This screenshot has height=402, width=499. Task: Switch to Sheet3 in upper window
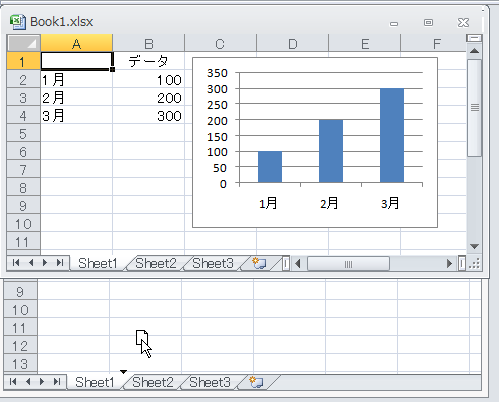click(213, 263)
